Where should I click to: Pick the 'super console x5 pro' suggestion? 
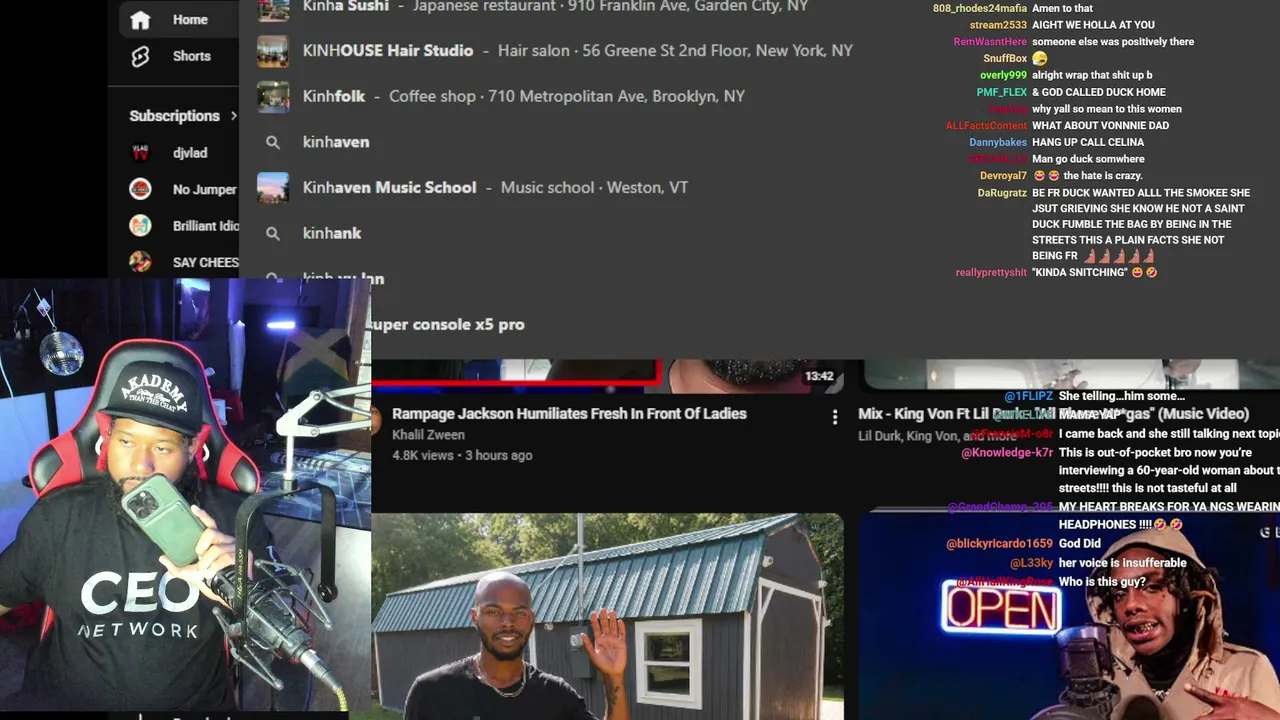pyautogui.click(x=447, y=324)
